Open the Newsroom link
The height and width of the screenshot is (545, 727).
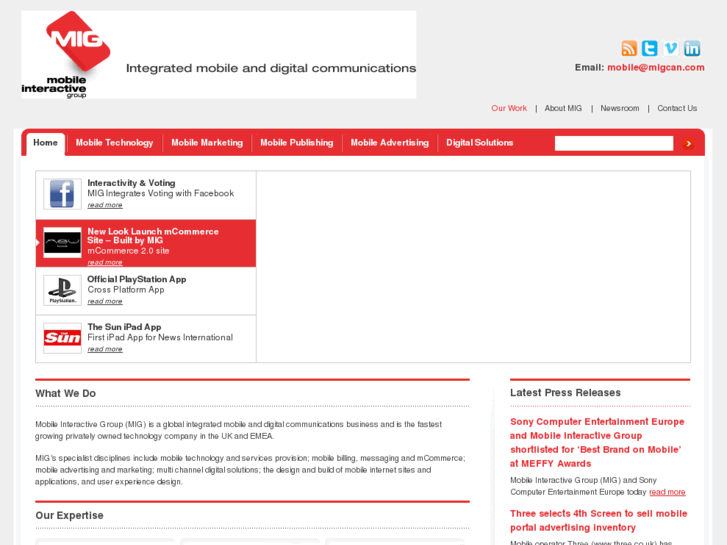[x=619, y=108]
